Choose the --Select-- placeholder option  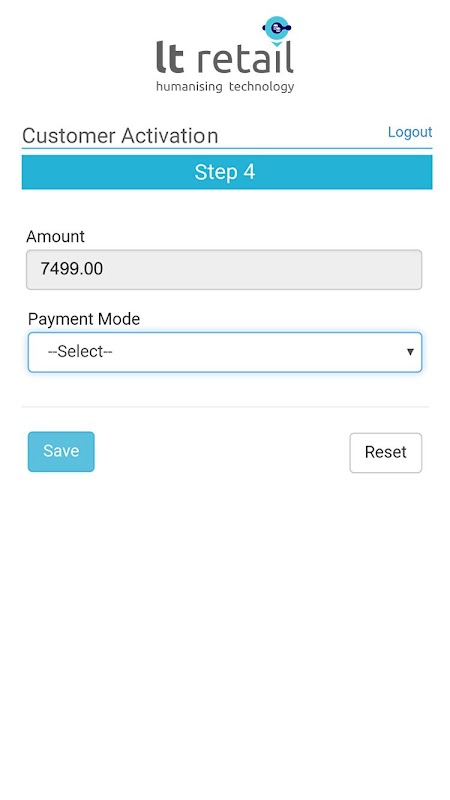80,352
